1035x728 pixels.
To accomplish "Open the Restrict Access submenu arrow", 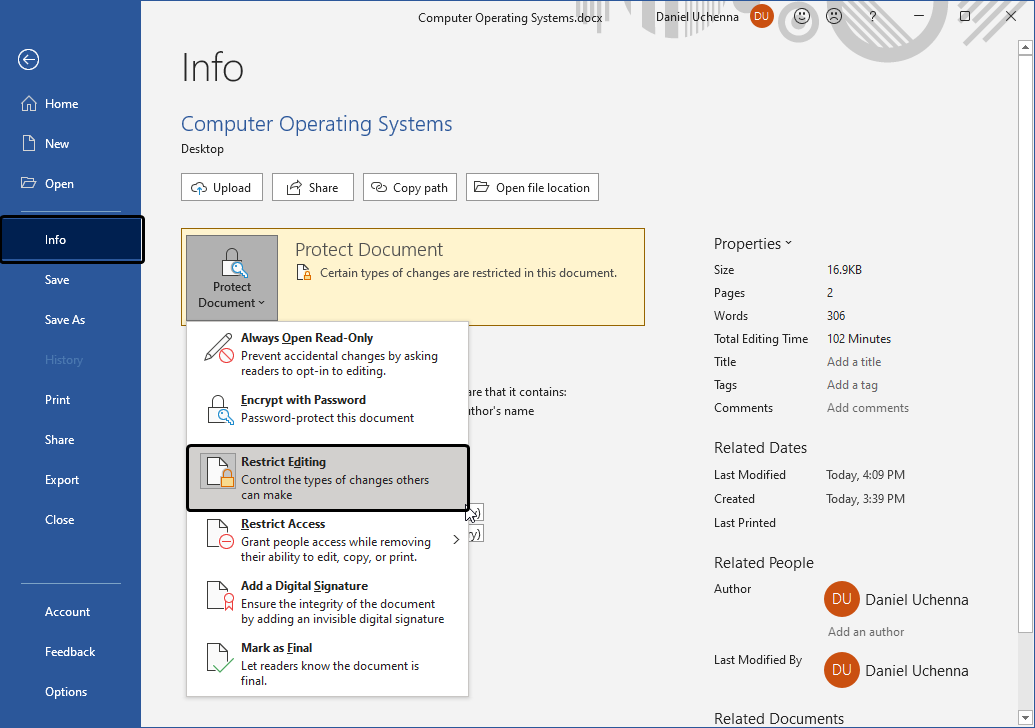I will [456, 537].
